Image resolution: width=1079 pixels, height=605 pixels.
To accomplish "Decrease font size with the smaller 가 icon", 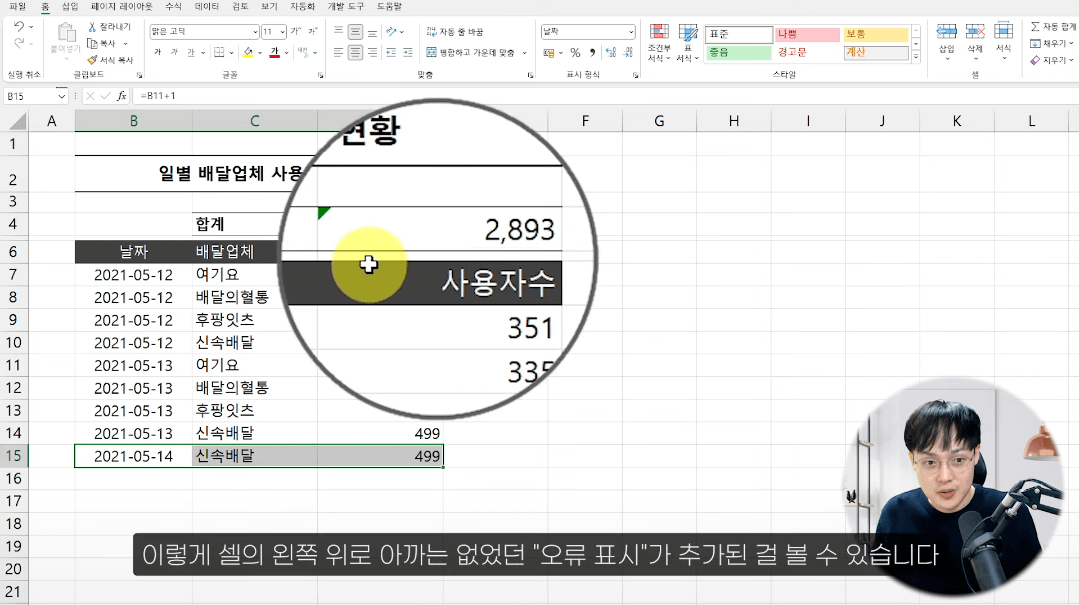I will coord(312,31).
